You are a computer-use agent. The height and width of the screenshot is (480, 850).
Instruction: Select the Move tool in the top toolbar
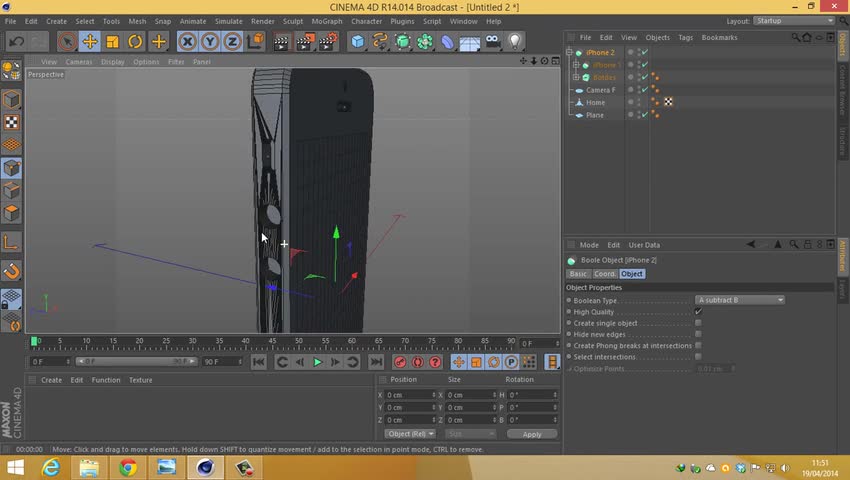pos(90,41)
